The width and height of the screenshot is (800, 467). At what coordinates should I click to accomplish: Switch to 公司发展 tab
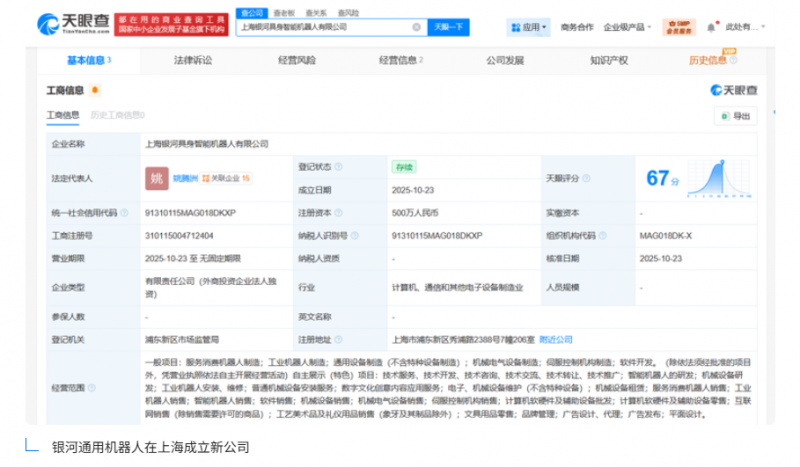[x=505, y=60]
